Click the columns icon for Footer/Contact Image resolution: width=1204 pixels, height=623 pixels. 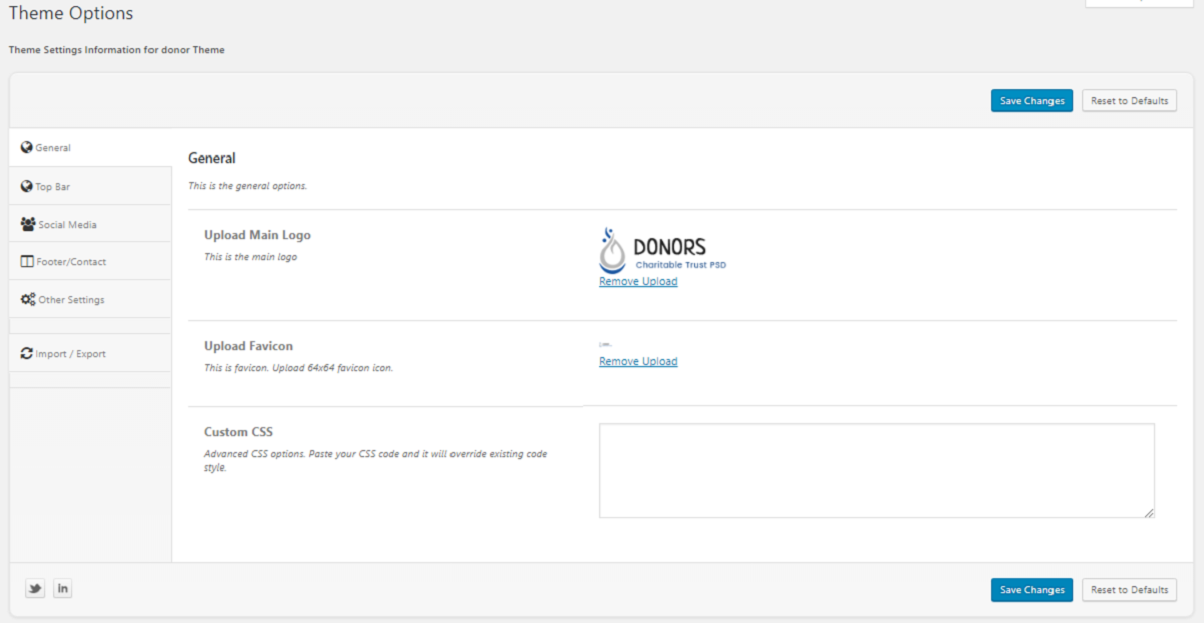pos(28,262)
